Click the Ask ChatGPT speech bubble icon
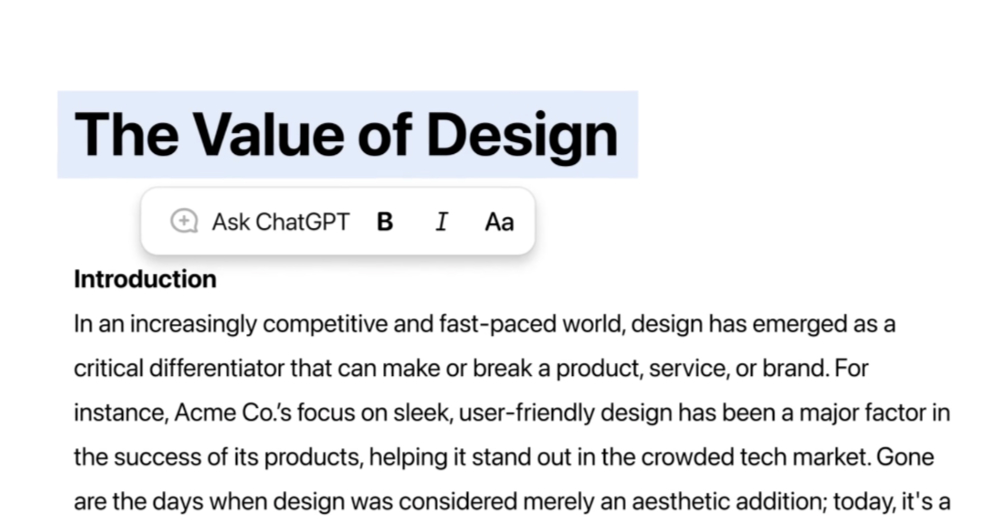This screenshot has width=1000, height=526. click(x=183, y=222)
